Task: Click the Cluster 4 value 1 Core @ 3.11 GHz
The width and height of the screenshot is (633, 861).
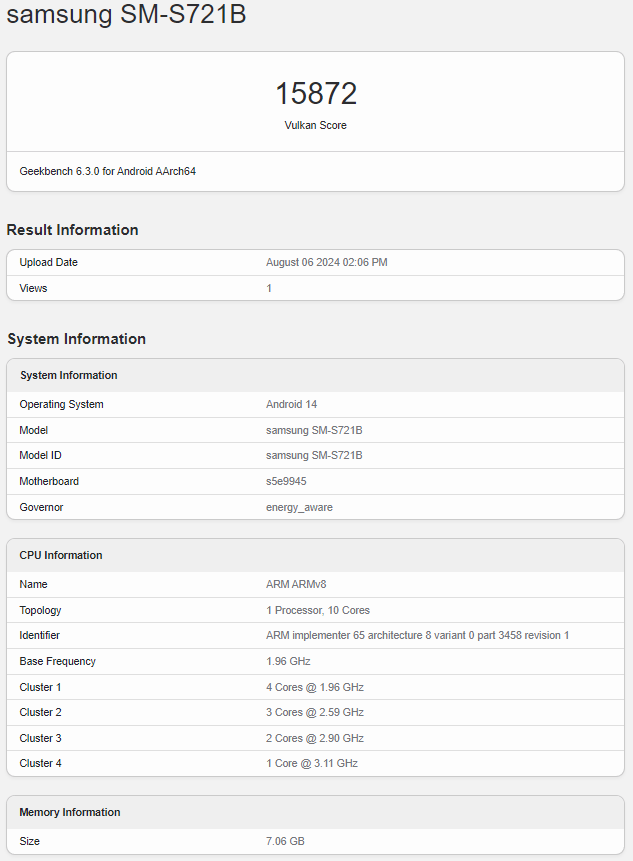Action: point(311,764)
